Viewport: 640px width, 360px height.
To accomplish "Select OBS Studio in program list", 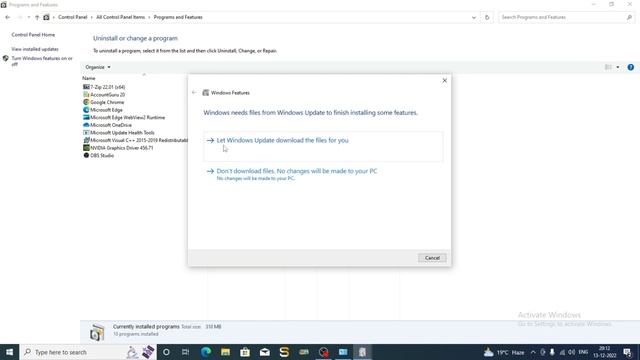I will pyautogui.click(x=102, y=156).
